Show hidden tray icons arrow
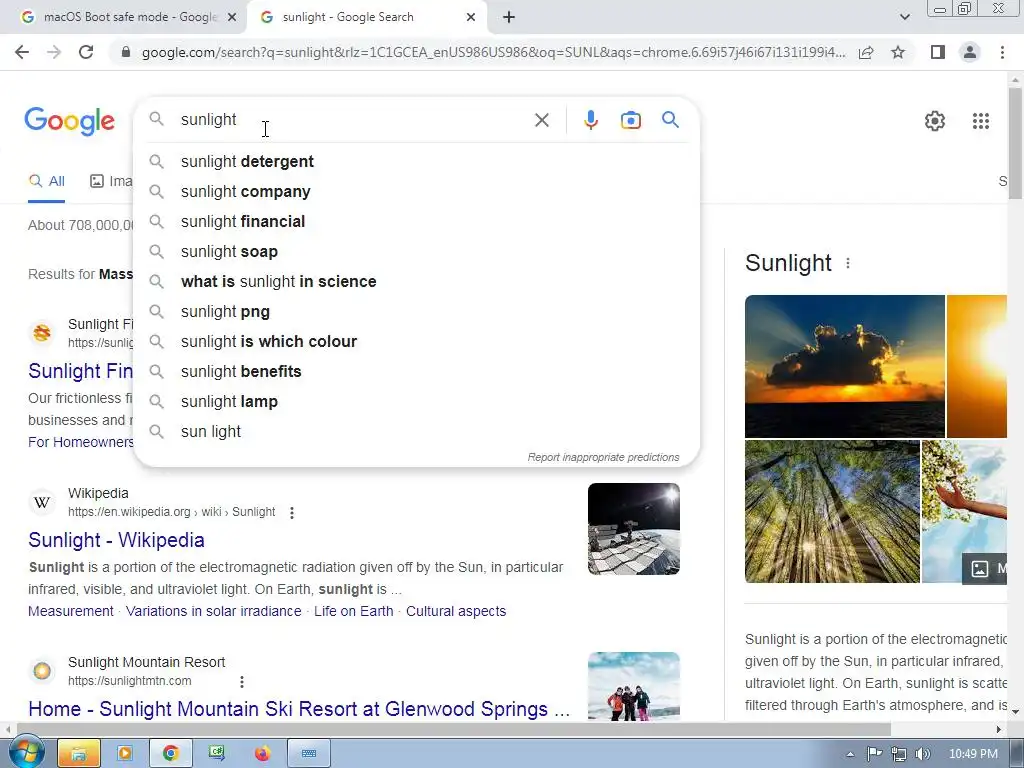The height and width of the screenshot is (768, 1024). pos(850,754)
